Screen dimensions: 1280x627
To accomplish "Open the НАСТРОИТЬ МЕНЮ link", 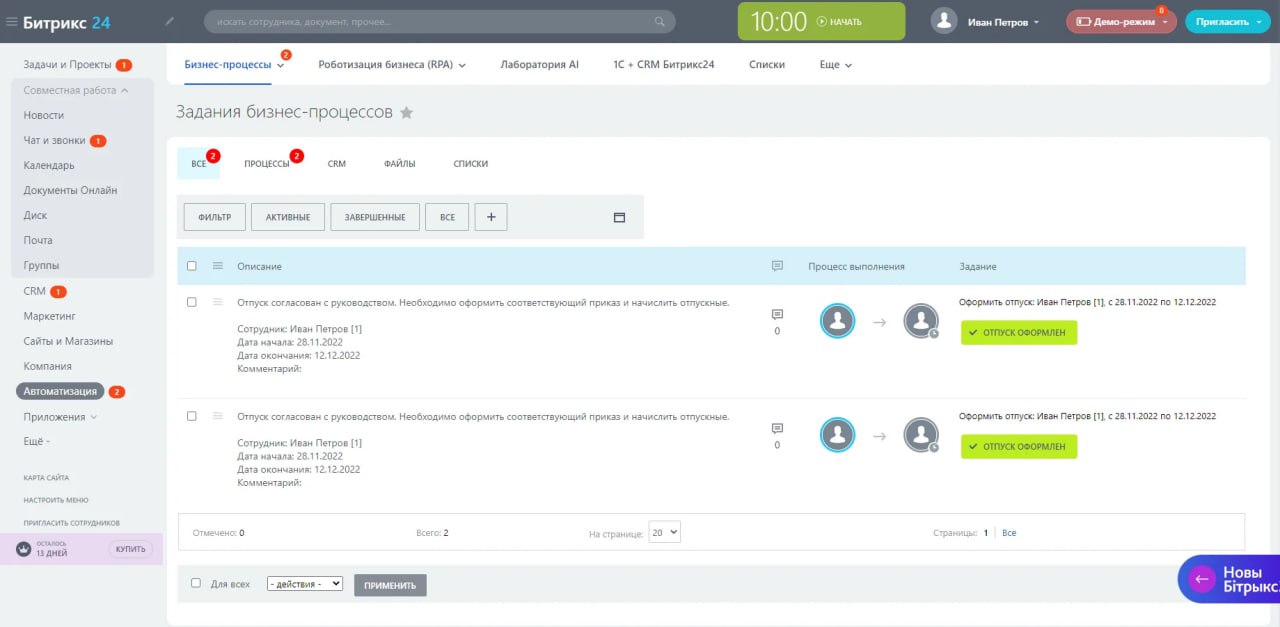I will (x=56, y=500).
